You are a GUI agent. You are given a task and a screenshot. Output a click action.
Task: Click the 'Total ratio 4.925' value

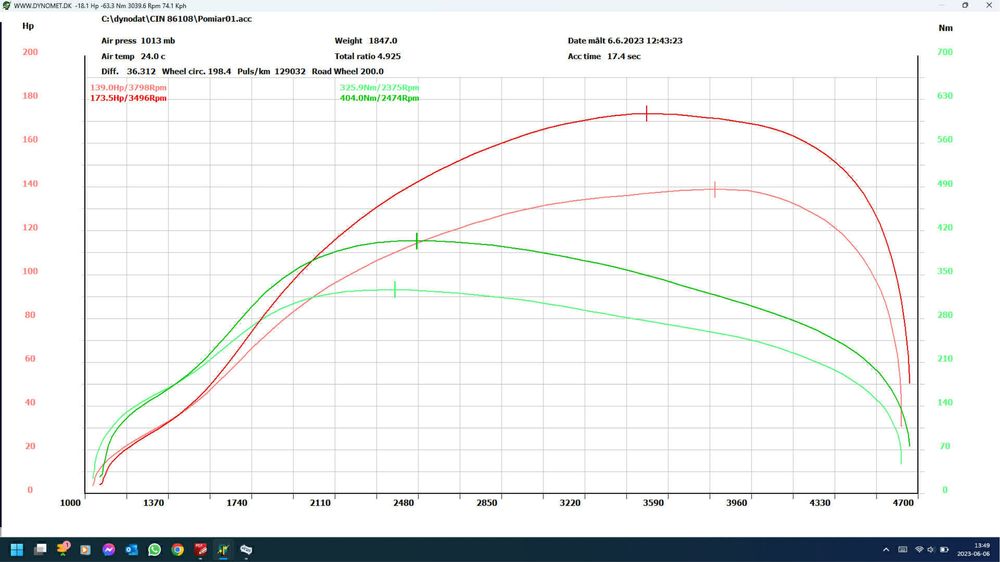pos(367,56)
